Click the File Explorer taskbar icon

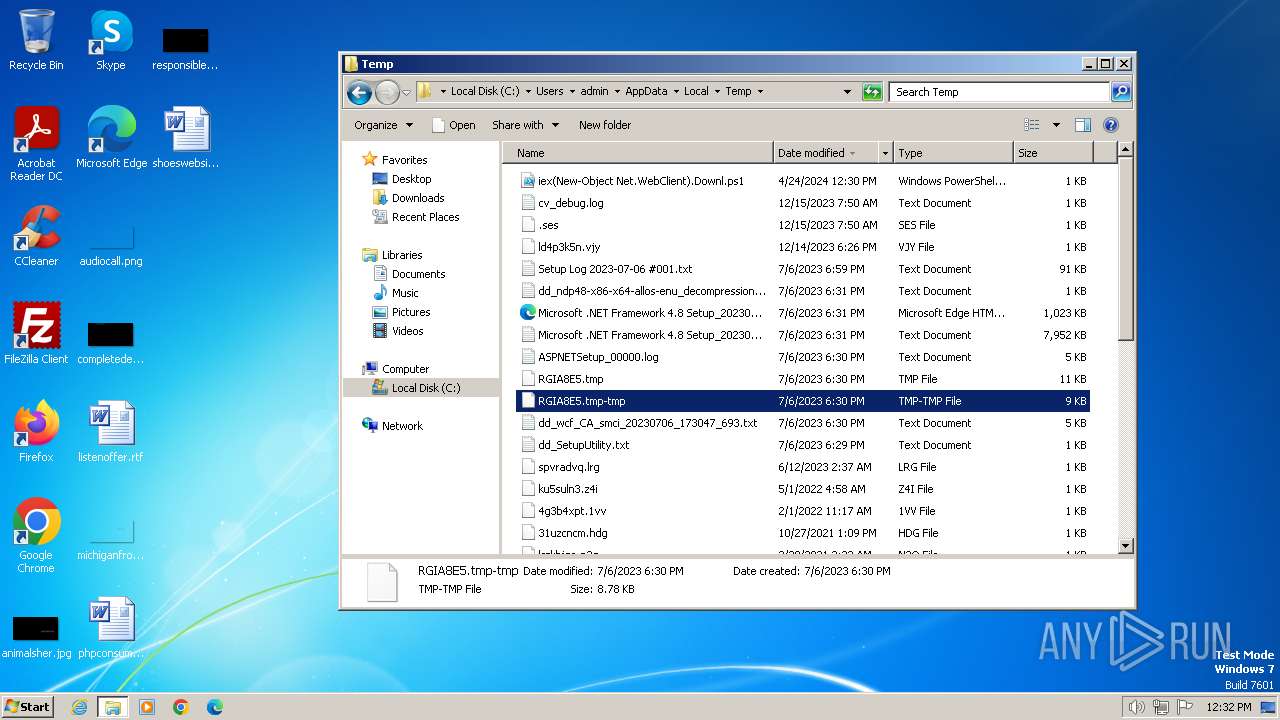(112, 707)
